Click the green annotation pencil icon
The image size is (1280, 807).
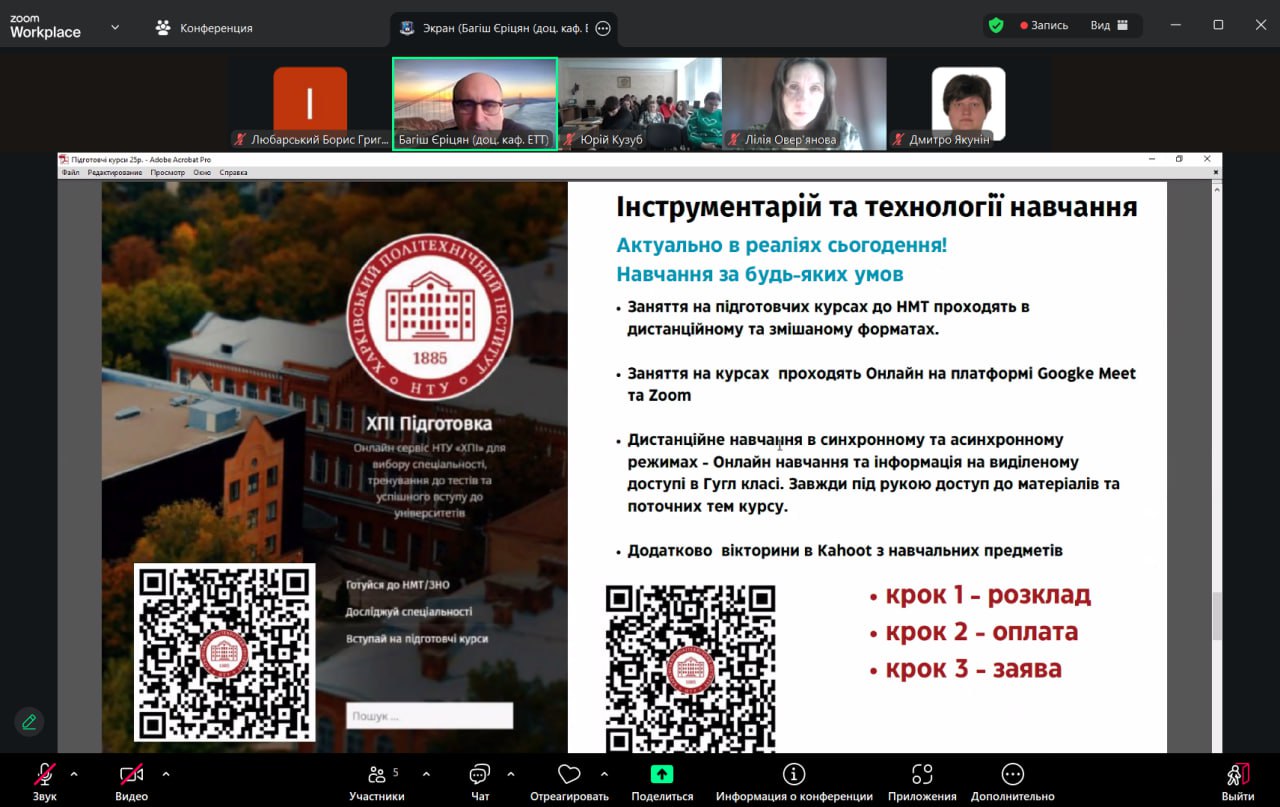click(29, 721)
